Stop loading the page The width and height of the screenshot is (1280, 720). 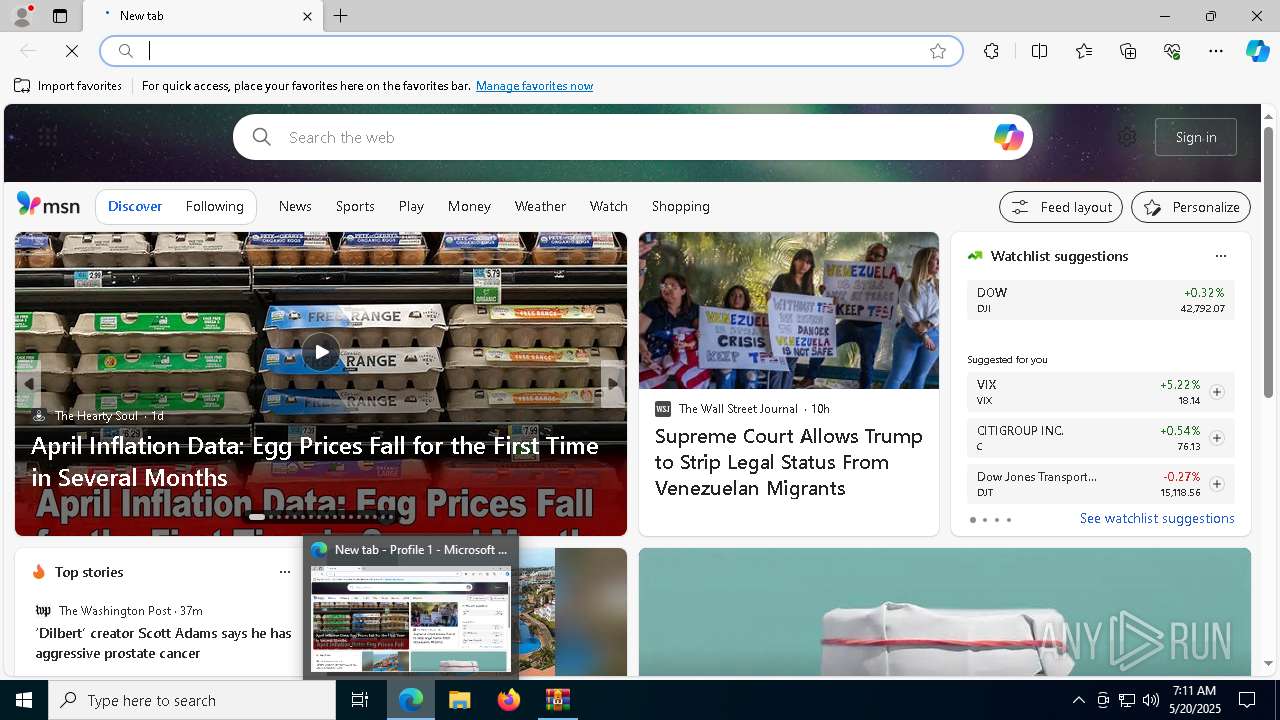click(x=72, y=51)
